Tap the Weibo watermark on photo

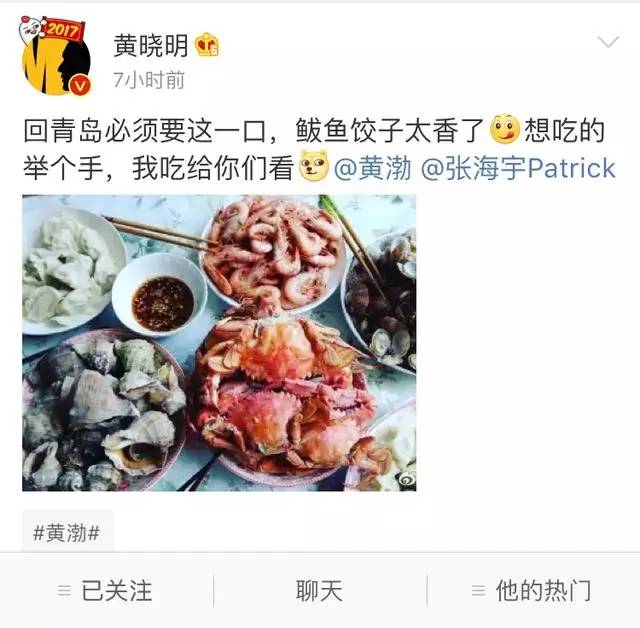point(405,479)
